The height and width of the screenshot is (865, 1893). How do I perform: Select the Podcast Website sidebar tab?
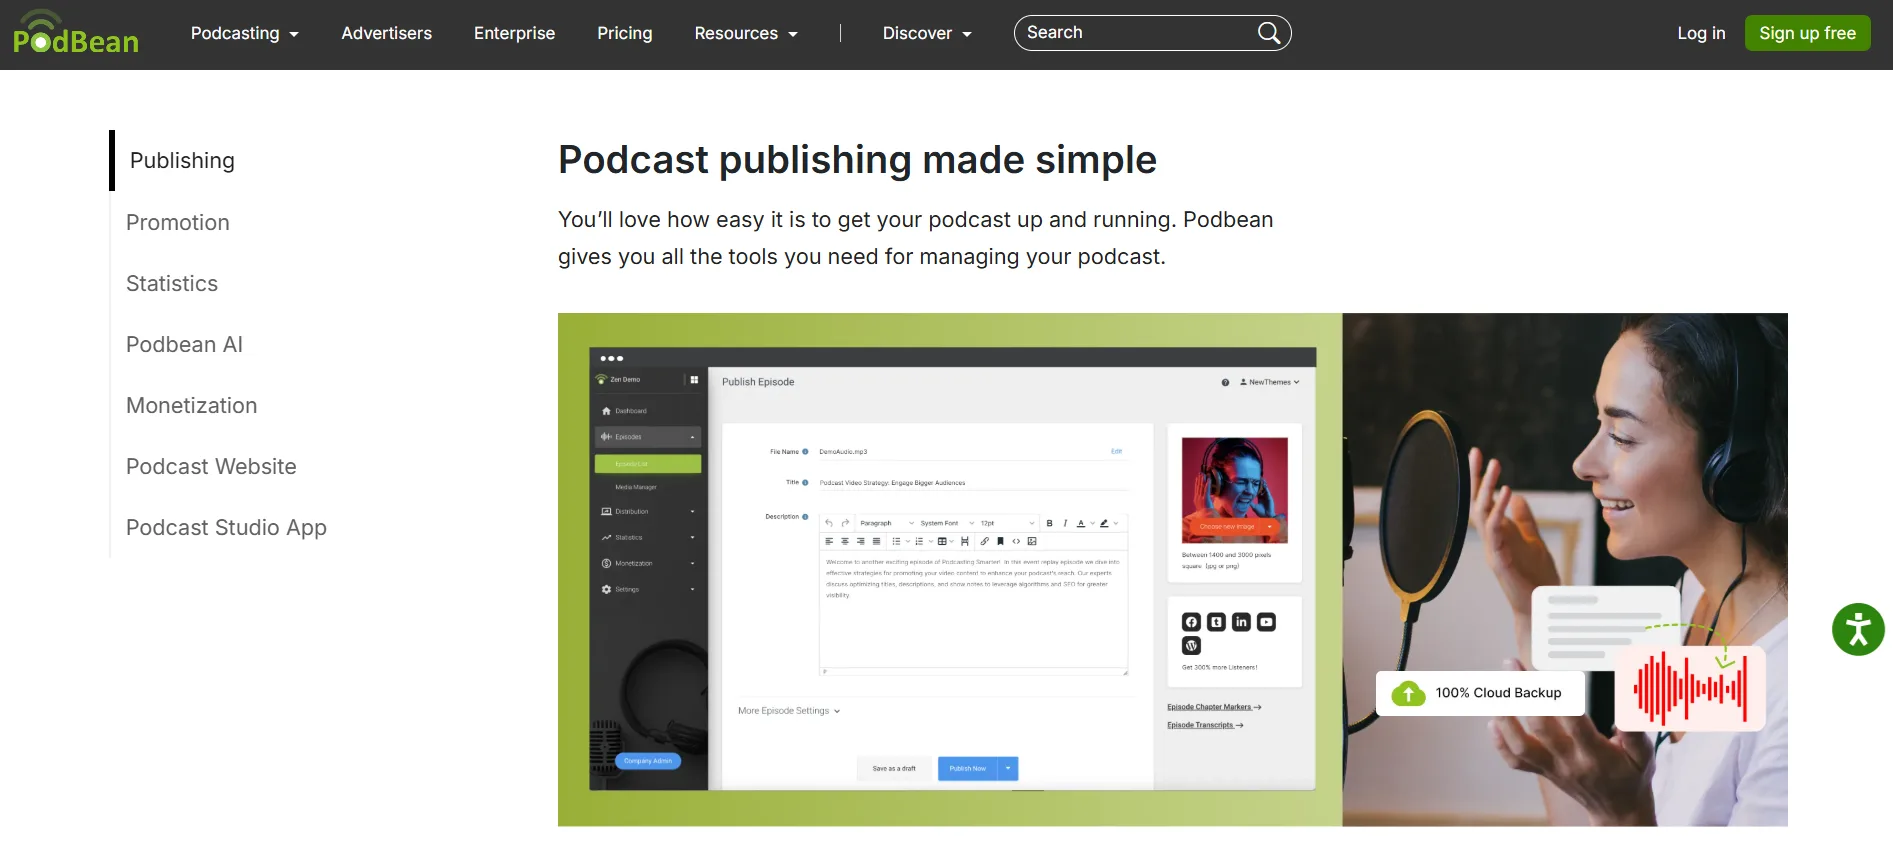click(x=211, y=466)
